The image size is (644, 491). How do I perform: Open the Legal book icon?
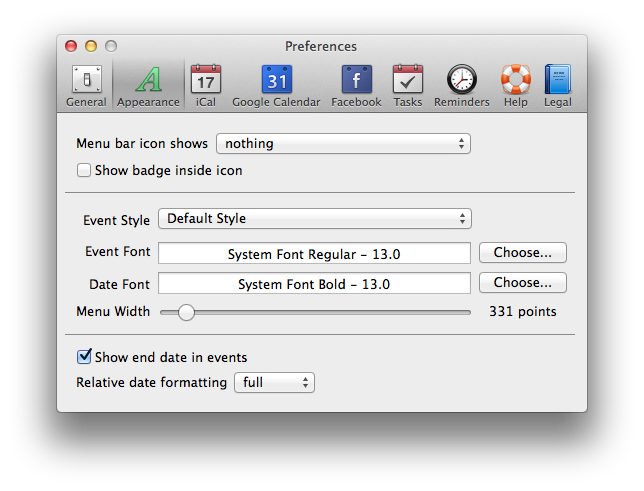[558, 80]
